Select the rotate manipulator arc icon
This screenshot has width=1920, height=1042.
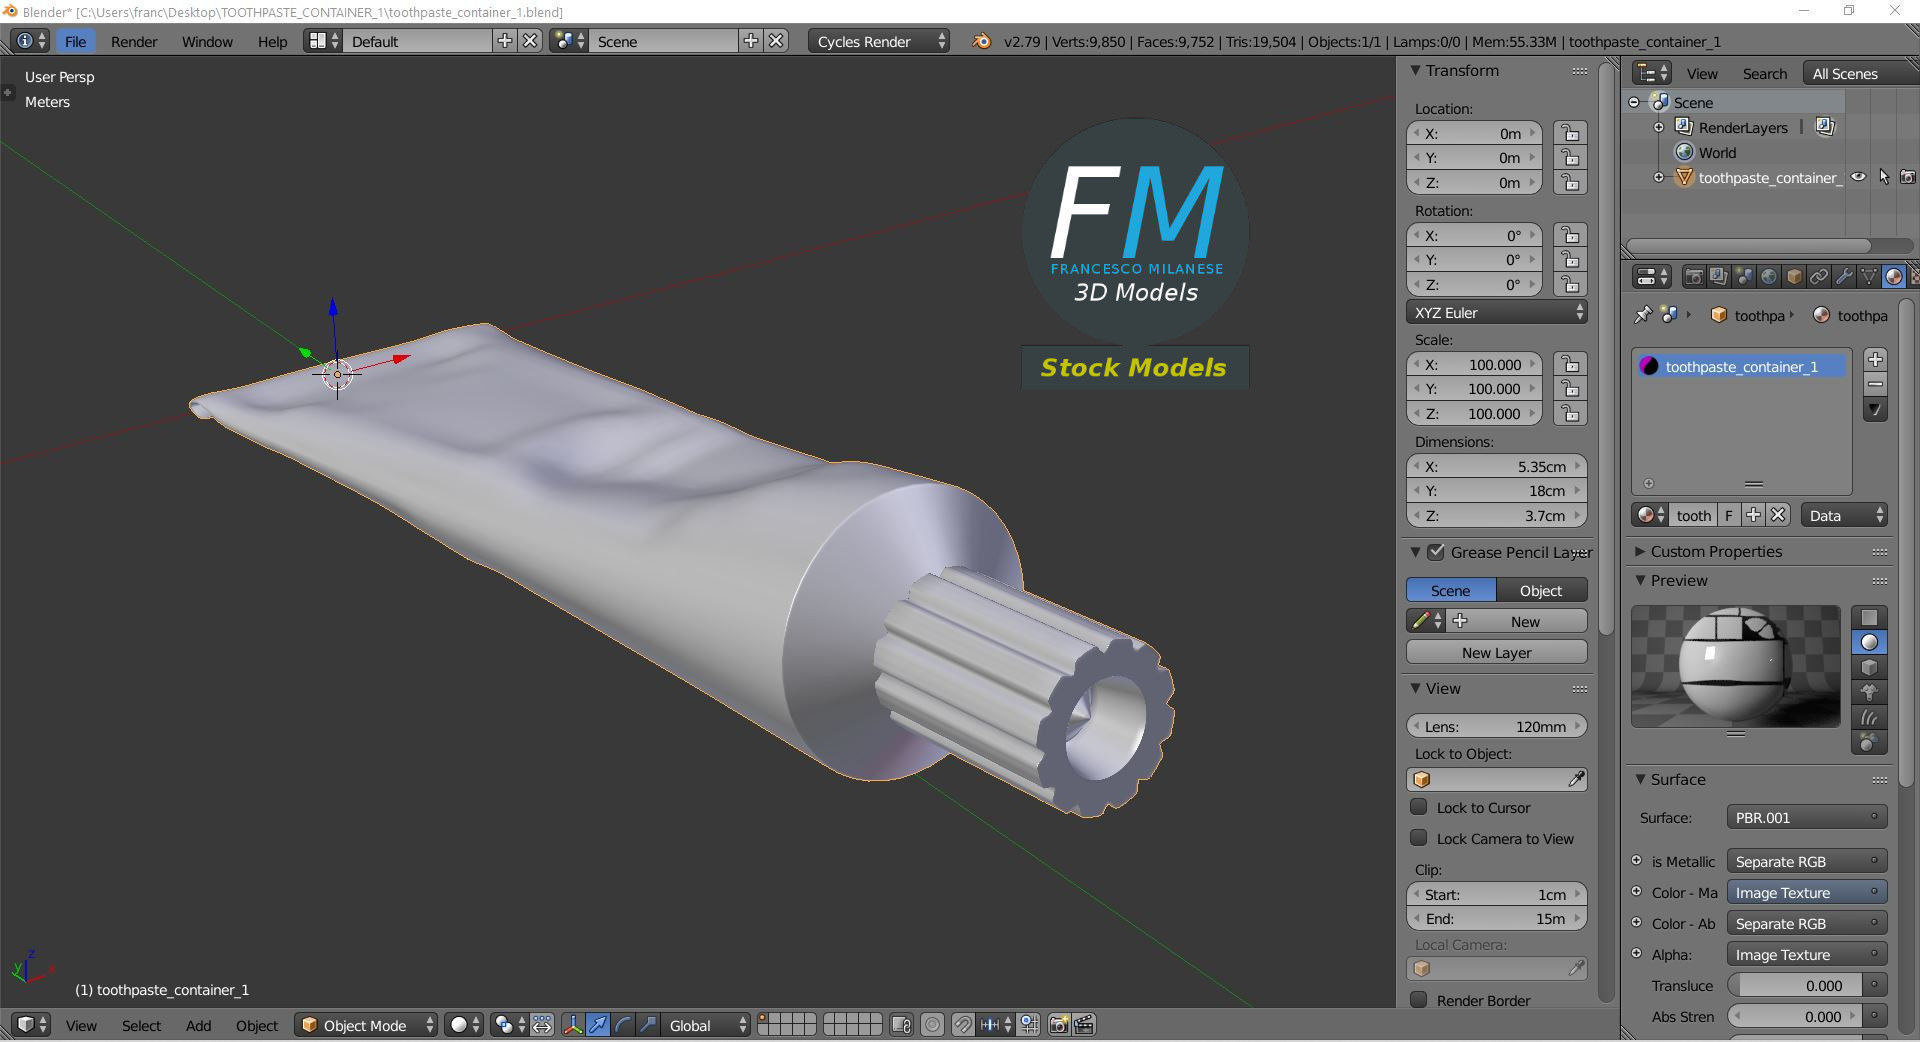(x=623, y=1025)
